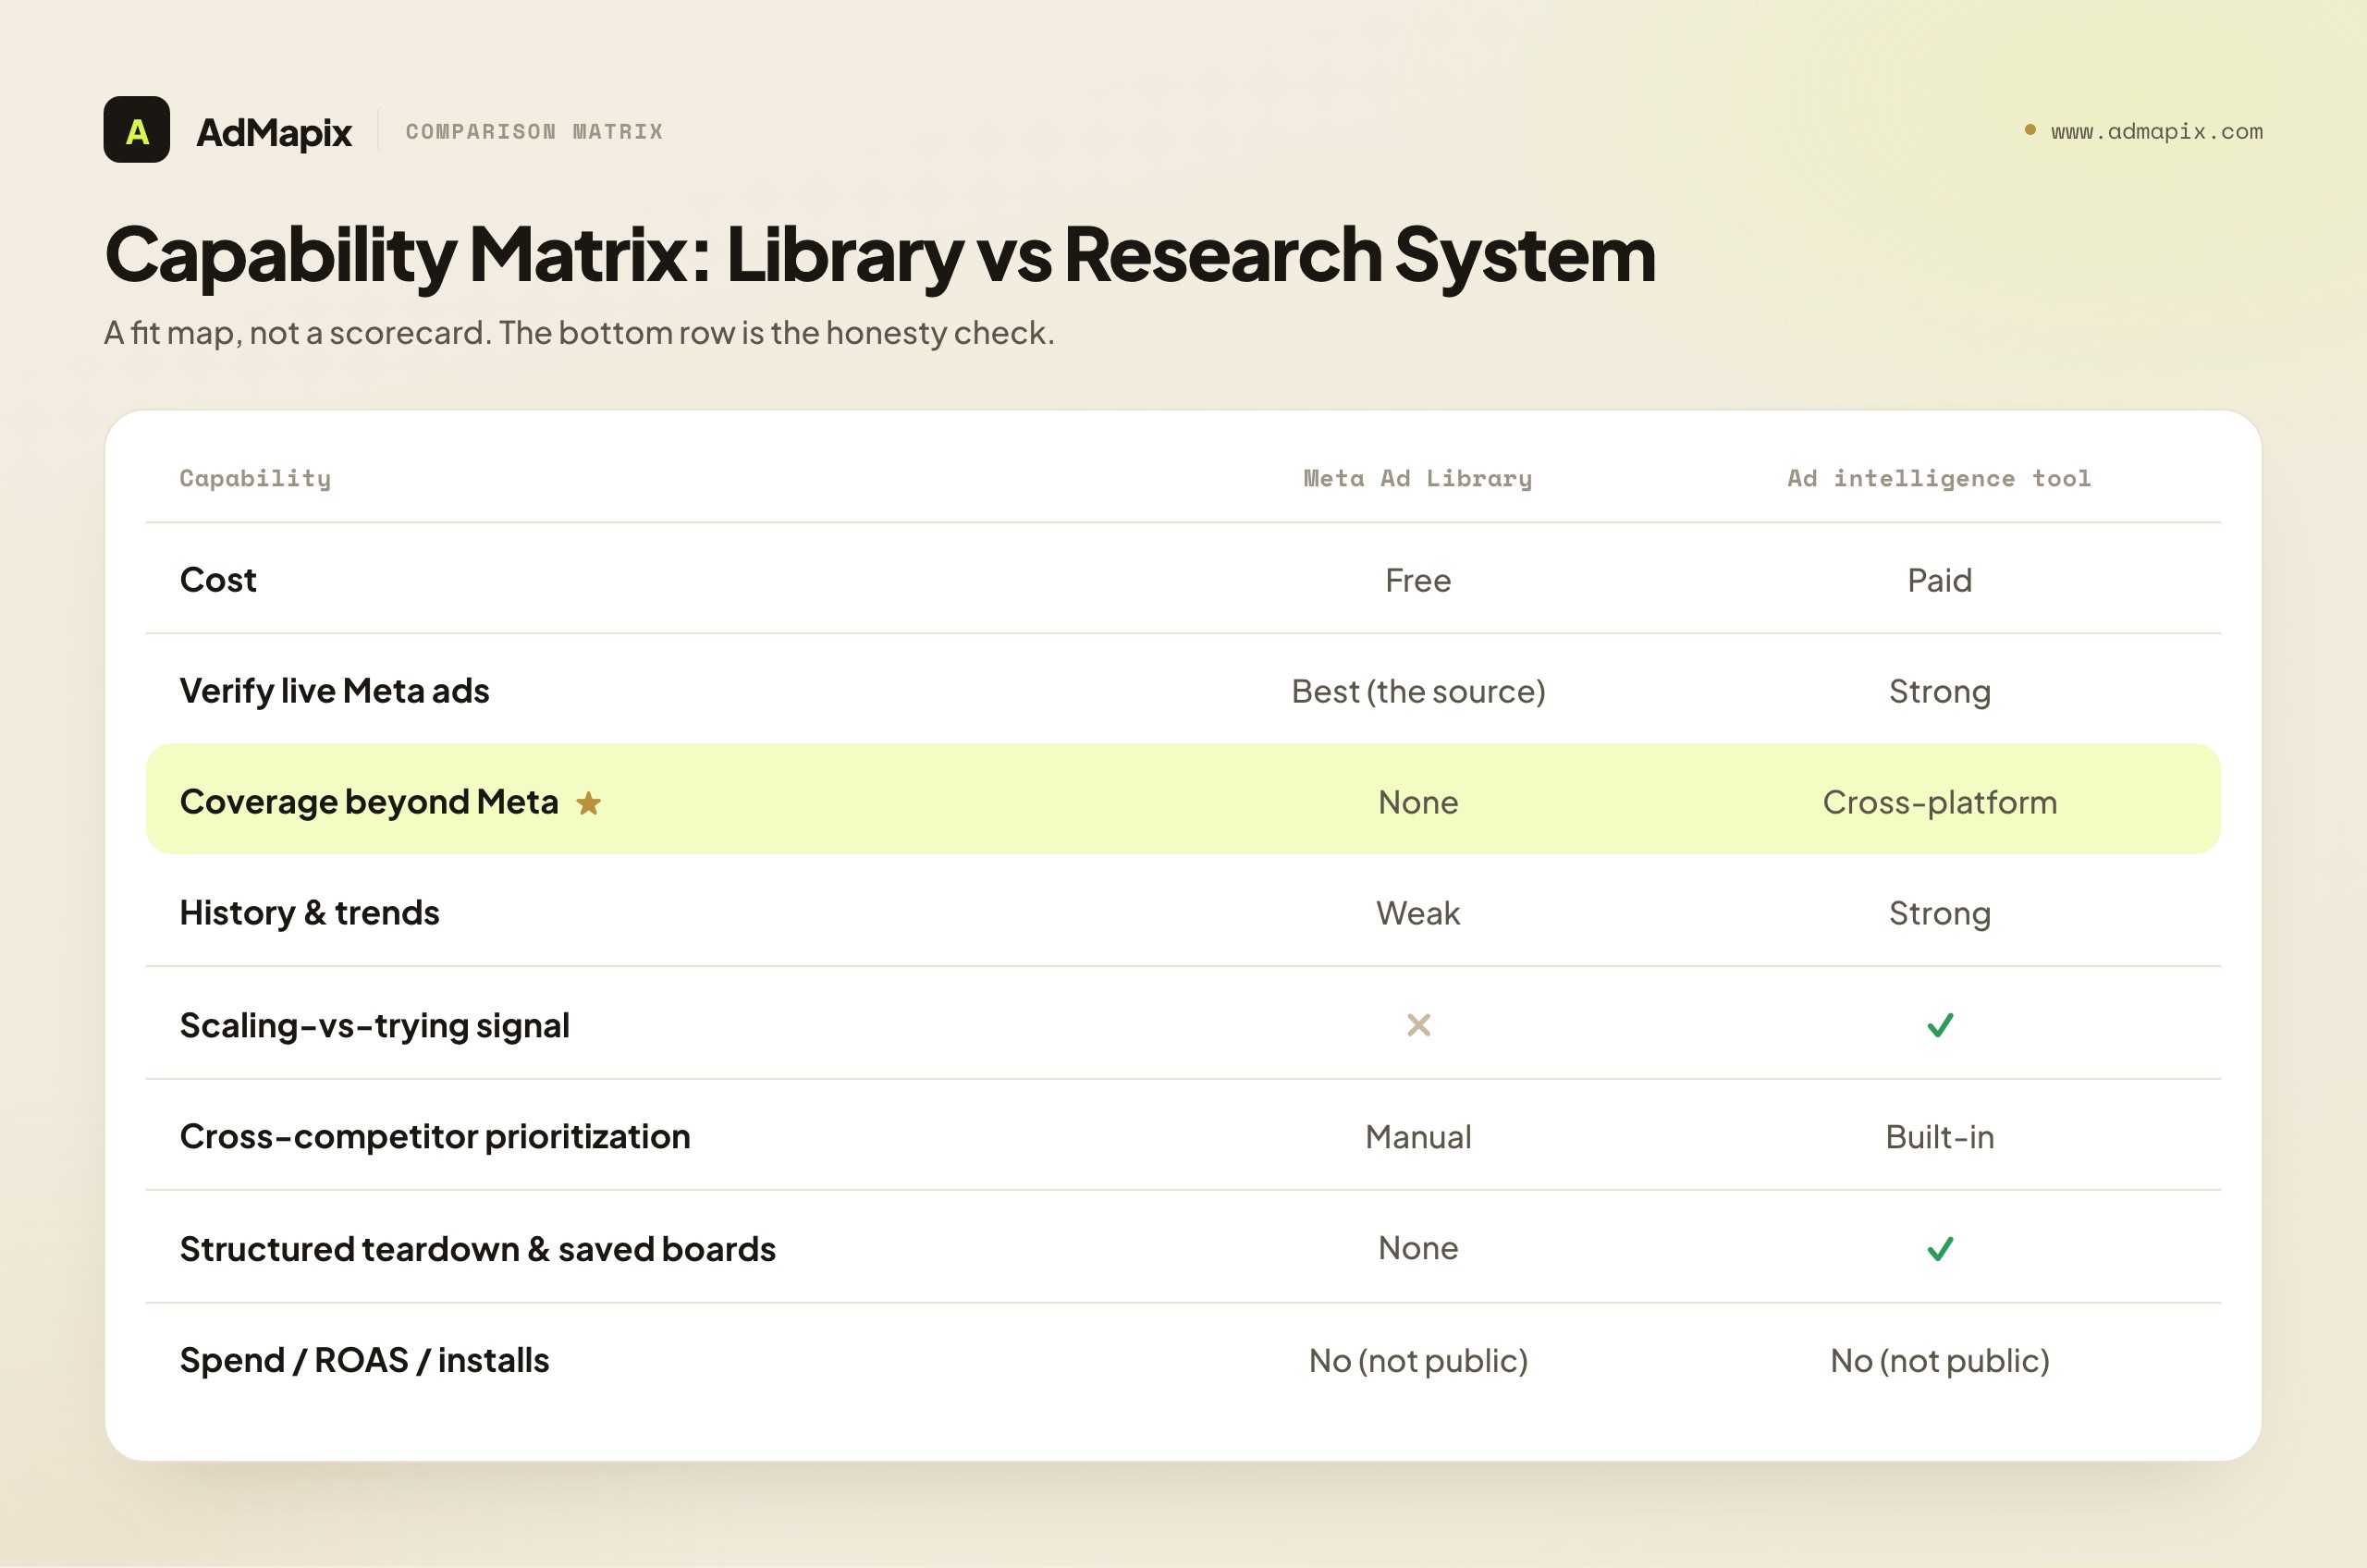Click the Ad intelligence tool column header

point(1940,479)
